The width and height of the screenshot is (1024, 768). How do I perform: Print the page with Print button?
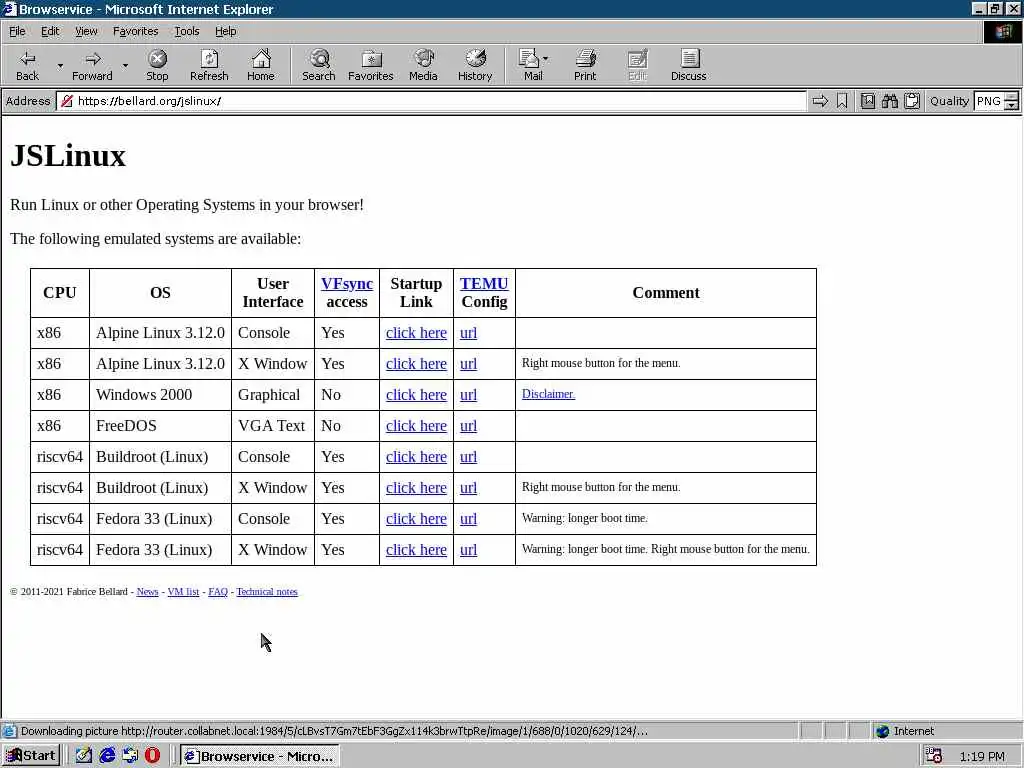click(x=585, y=65)
